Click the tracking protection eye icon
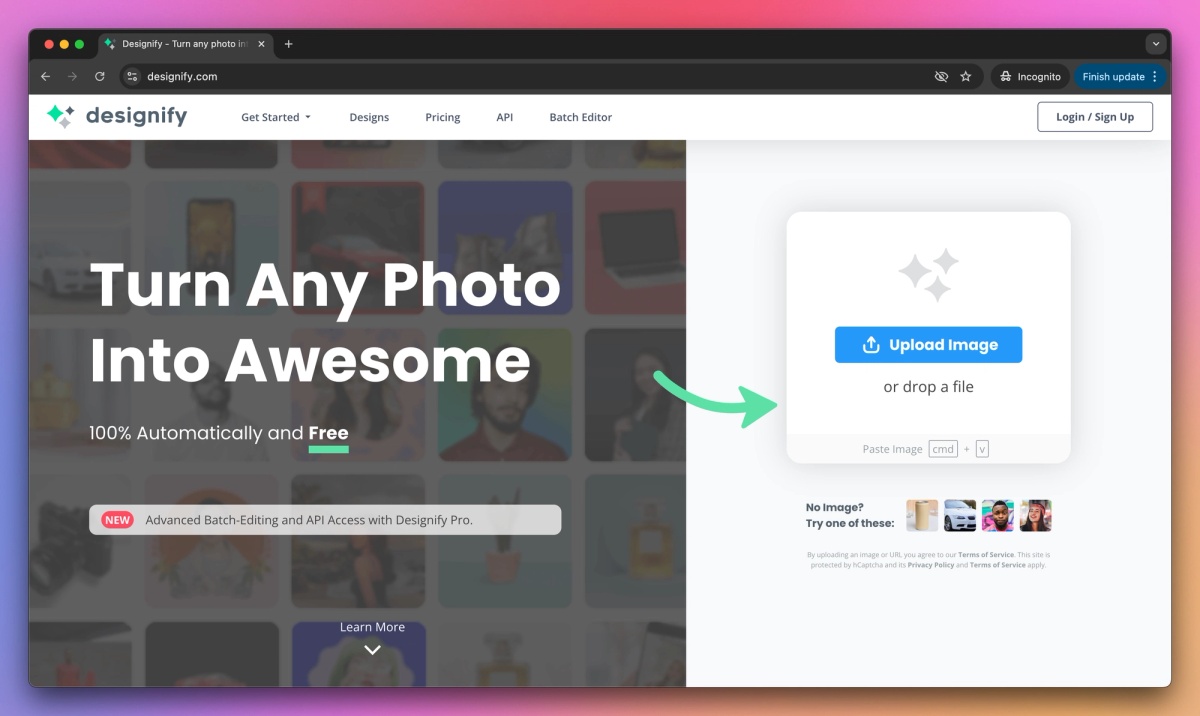Image resolution: width=1200 pixels, height=716 pixels. [941, 76]
